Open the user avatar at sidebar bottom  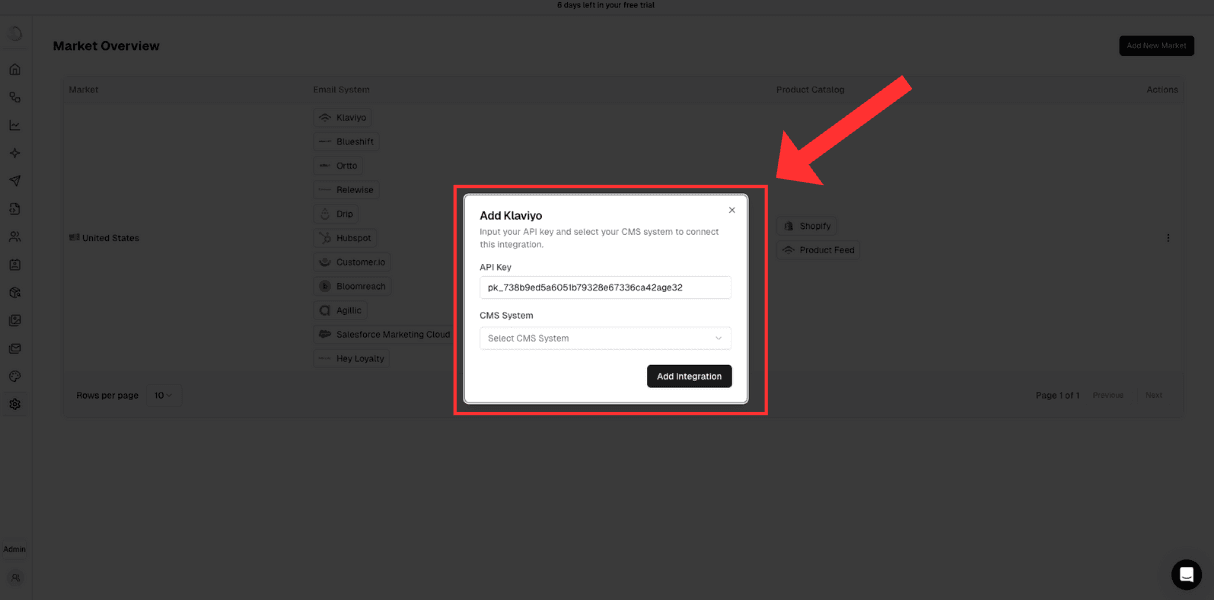coord(15,577)
